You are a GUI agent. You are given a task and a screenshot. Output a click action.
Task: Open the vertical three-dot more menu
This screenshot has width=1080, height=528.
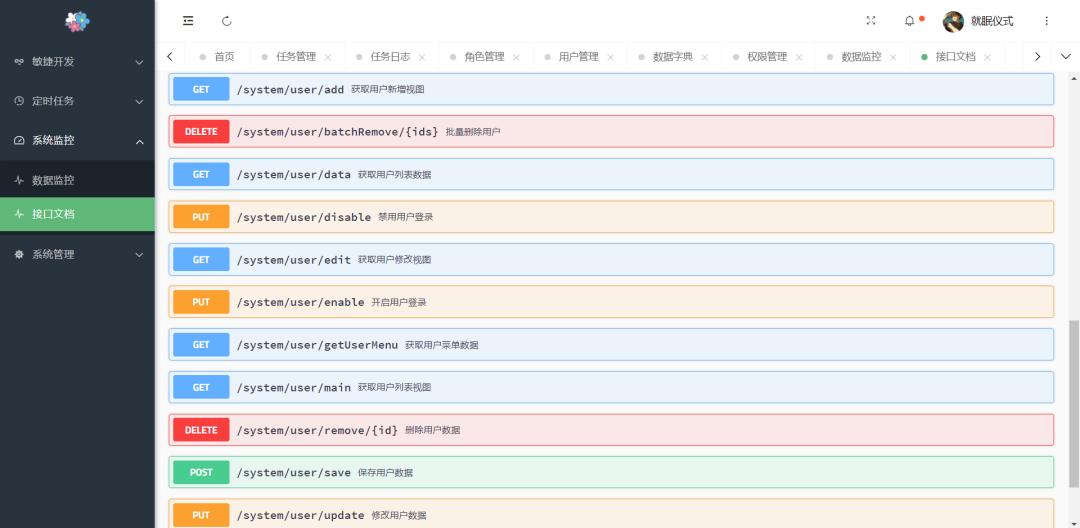click(1047, 21)
